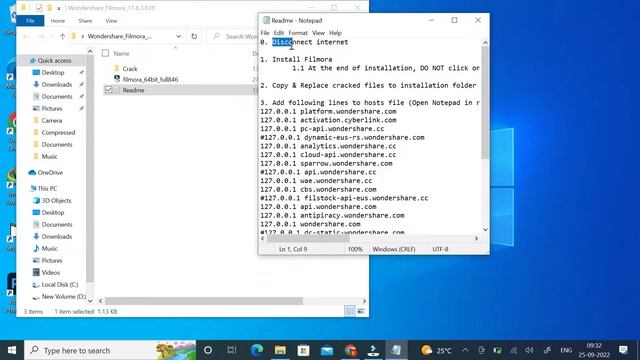640x360 pixels.
Task: Open Notepad's Help menu
Action: pos(335,33)
